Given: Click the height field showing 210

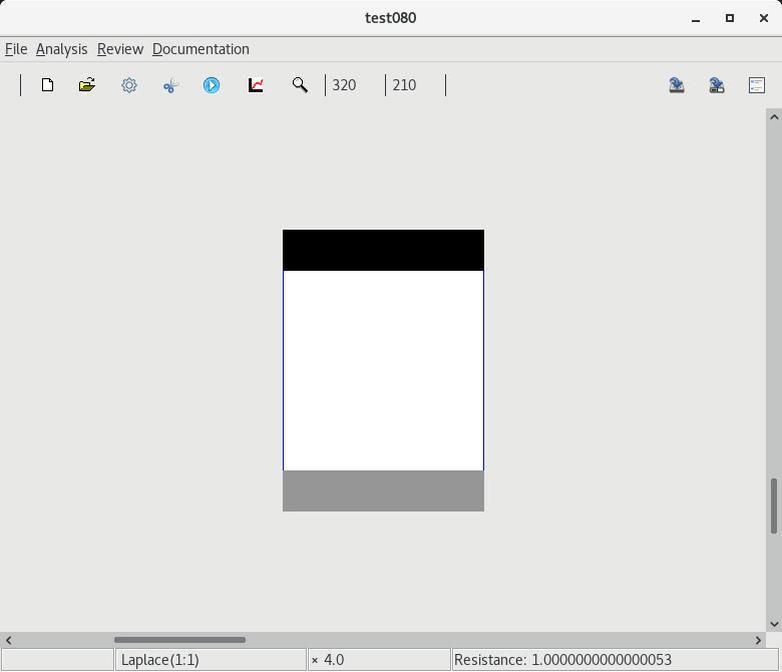Looking at the screenshot, I should [414, 85].
